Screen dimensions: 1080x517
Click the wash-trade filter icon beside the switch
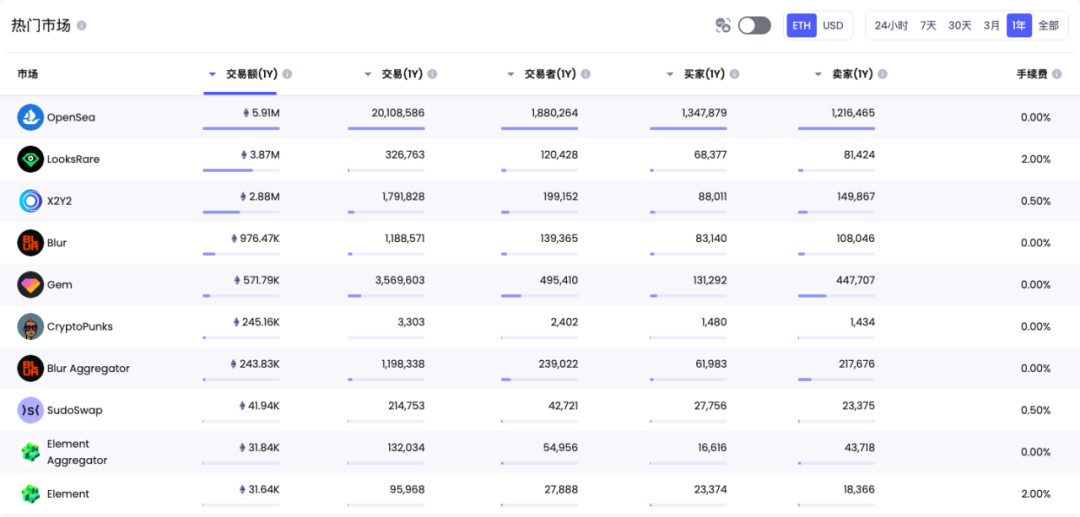723,25
